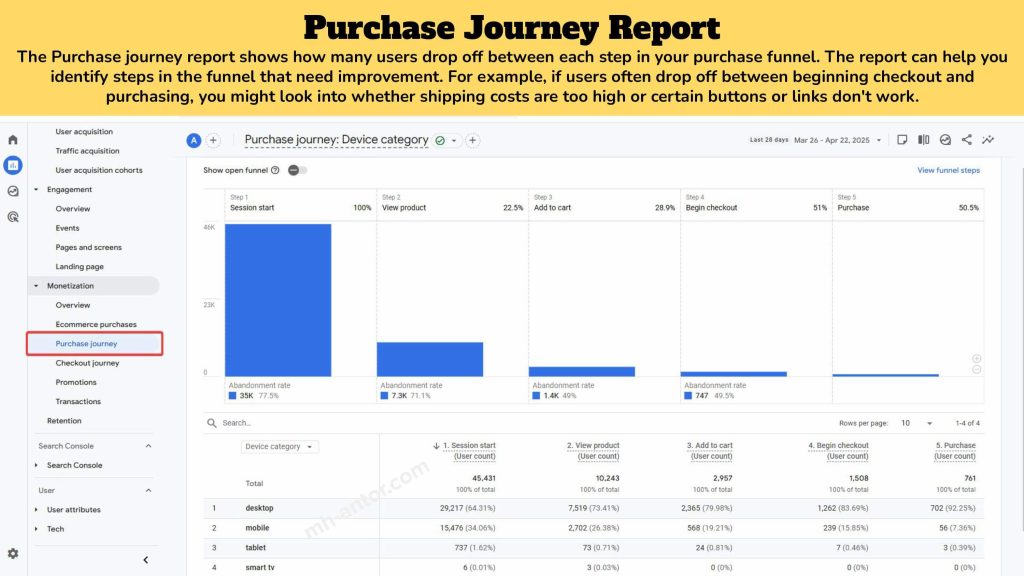This screenshot has height=576, width=1024.
Task: Expand the Tech tree item
Action: (36, 529)
